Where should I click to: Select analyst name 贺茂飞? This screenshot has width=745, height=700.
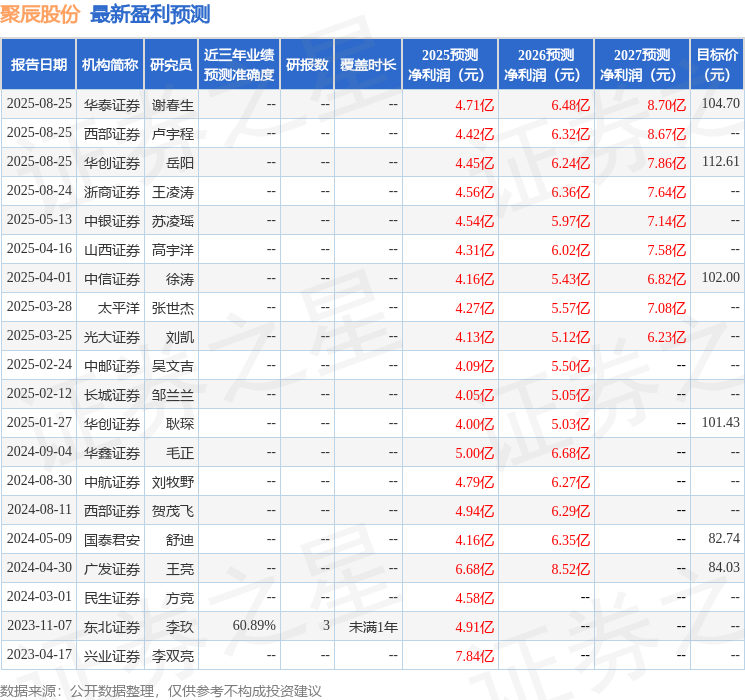pyautogui.click(x=173, y=511)
